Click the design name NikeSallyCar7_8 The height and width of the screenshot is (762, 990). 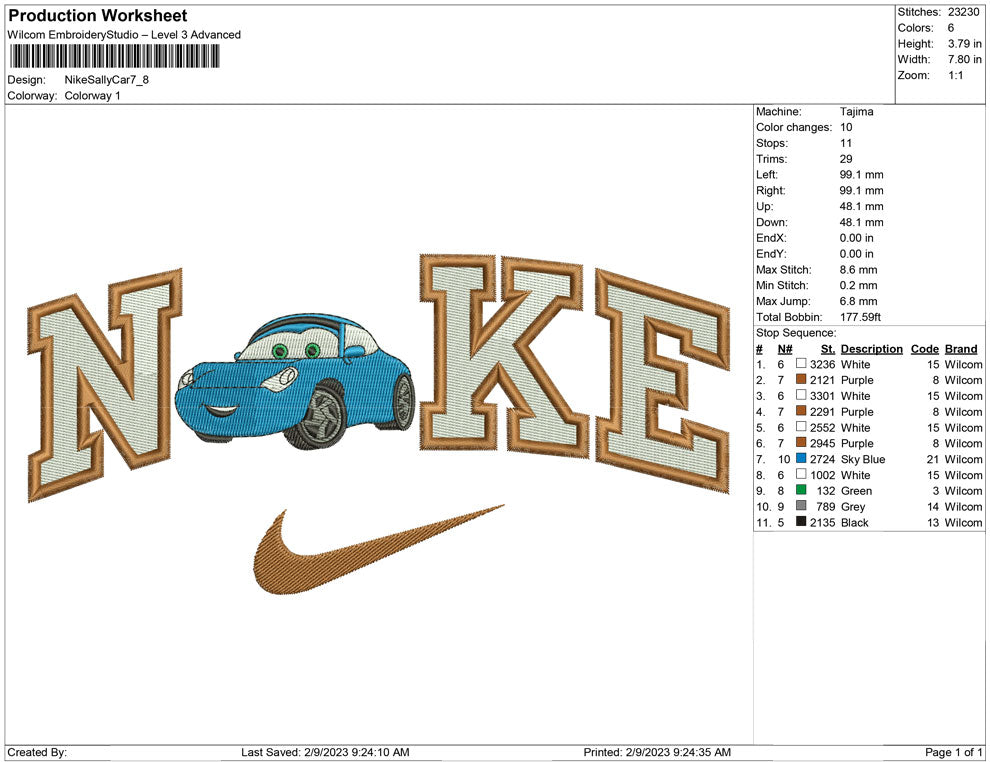107,80
